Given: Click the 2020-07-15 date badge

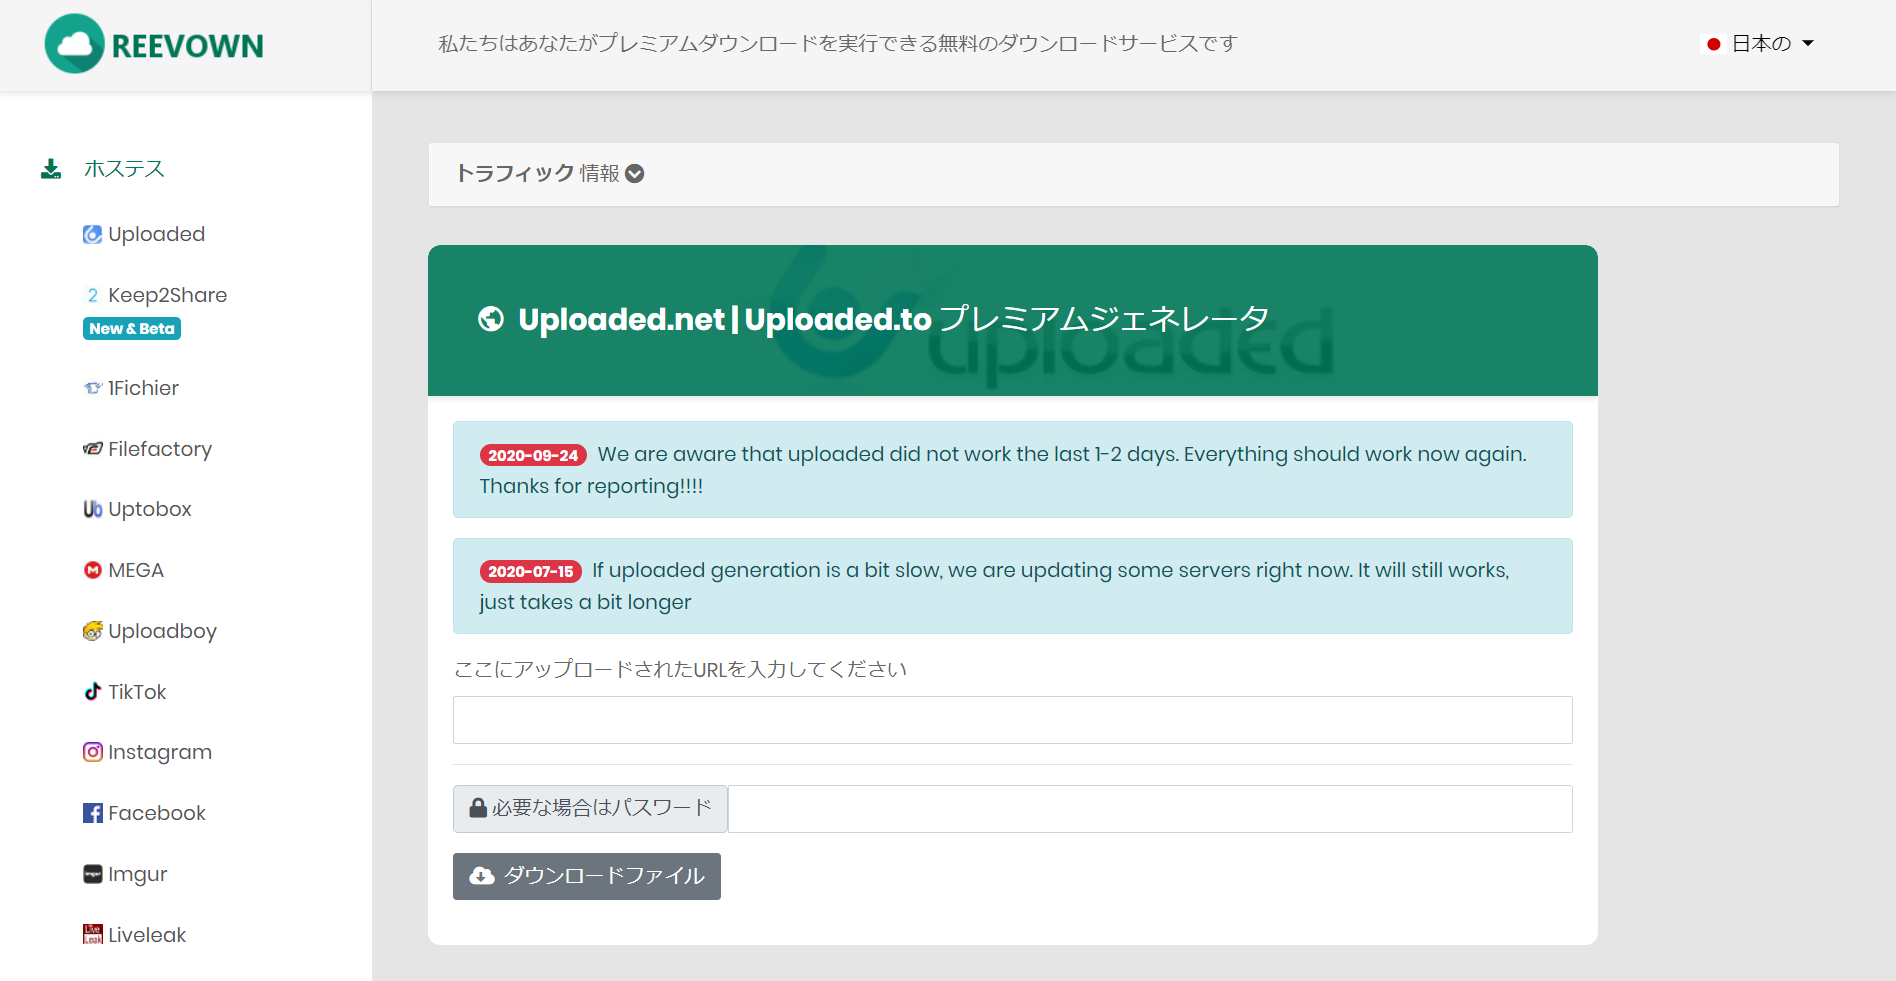Looking at the screenshot, I should 530,571.
